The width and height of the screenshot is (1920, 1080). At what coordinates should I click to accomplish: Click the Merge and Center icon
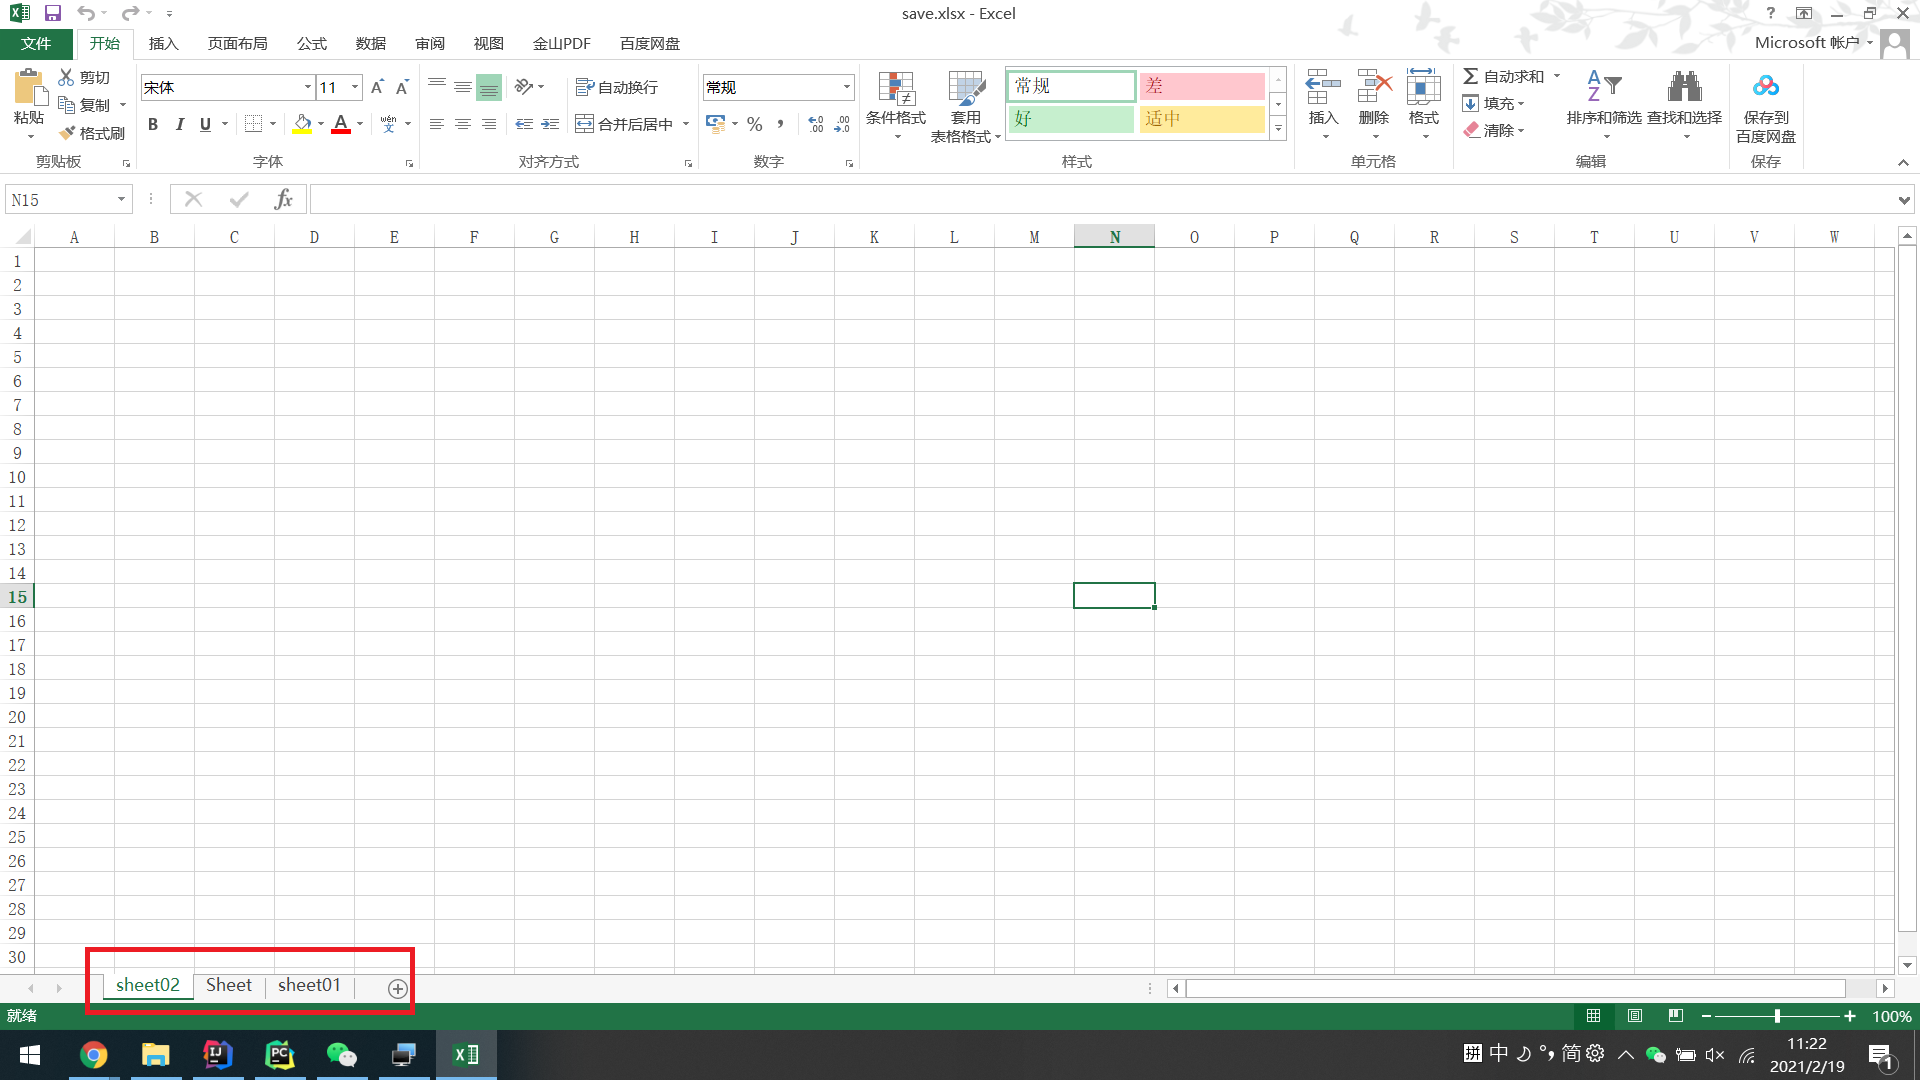pyautogui.click(x=585, y=124)
